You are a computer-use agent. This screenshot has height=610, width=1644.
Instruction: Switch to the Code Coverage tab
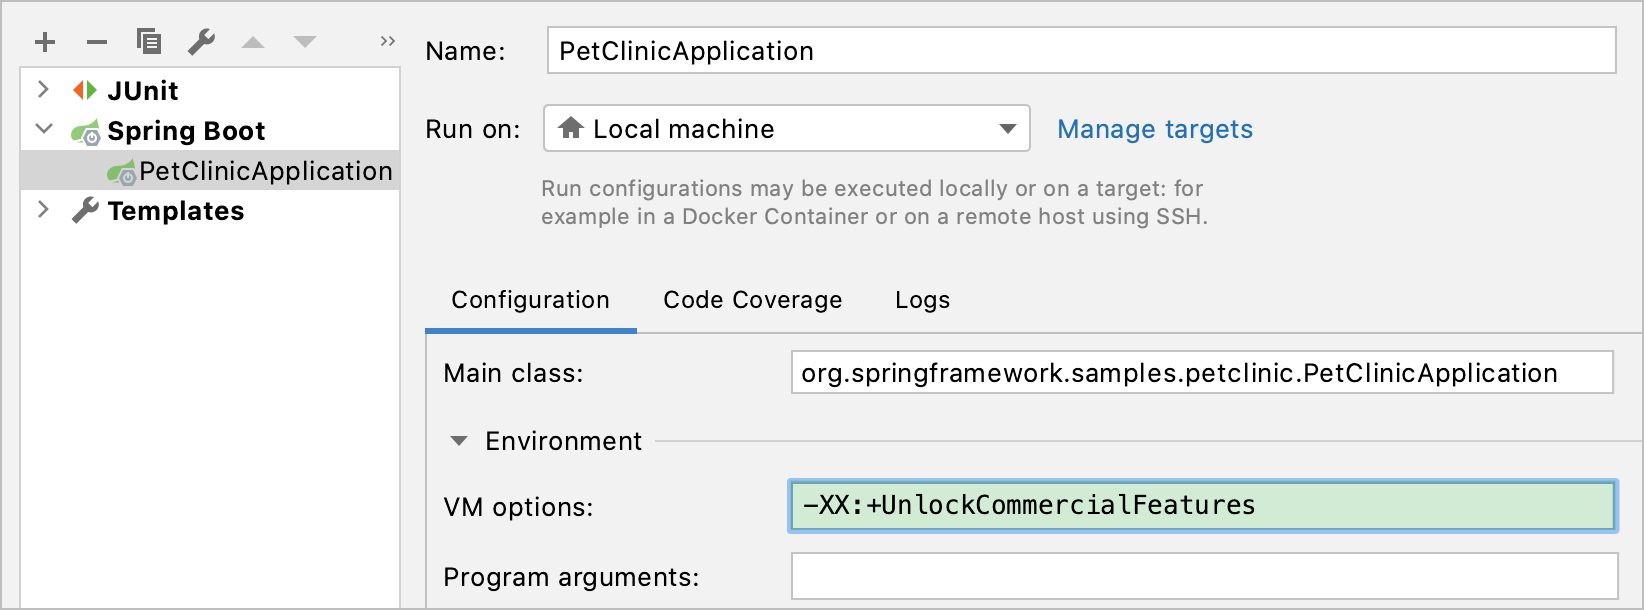point(752,300)
